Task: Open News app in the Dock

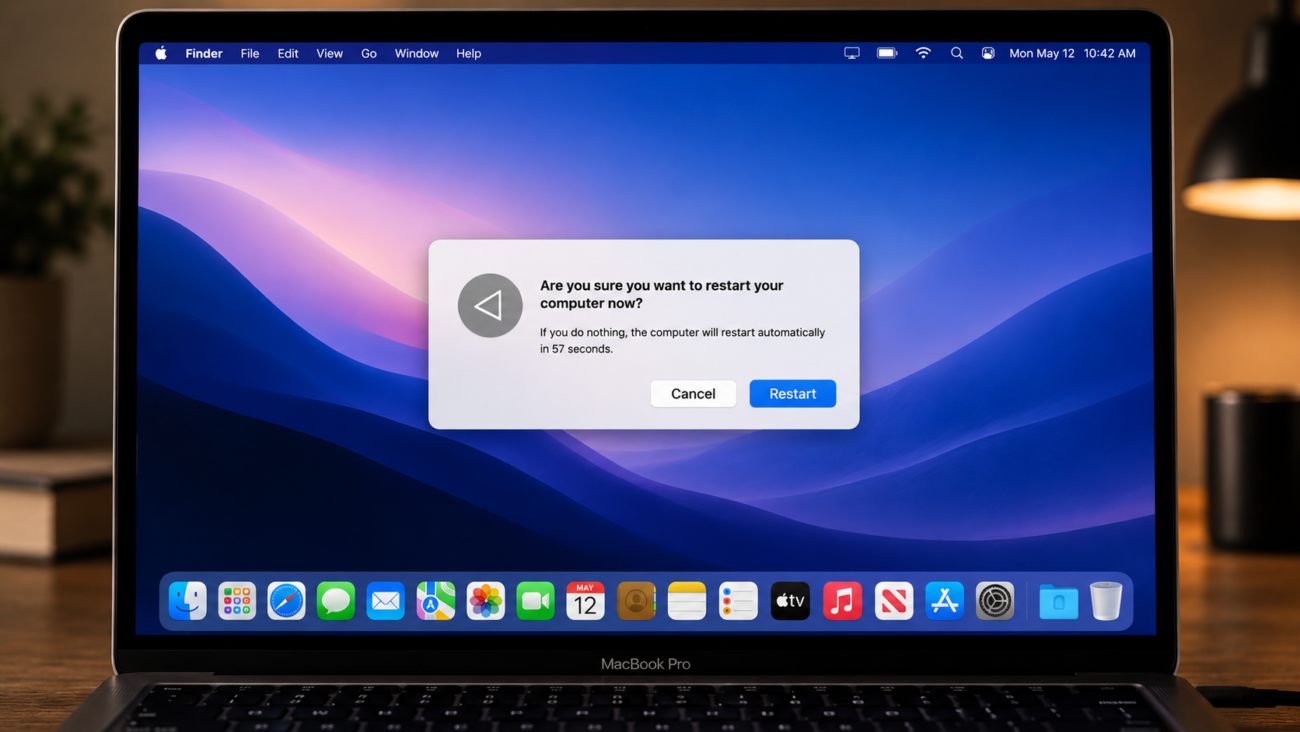Action: click(893, 601)
